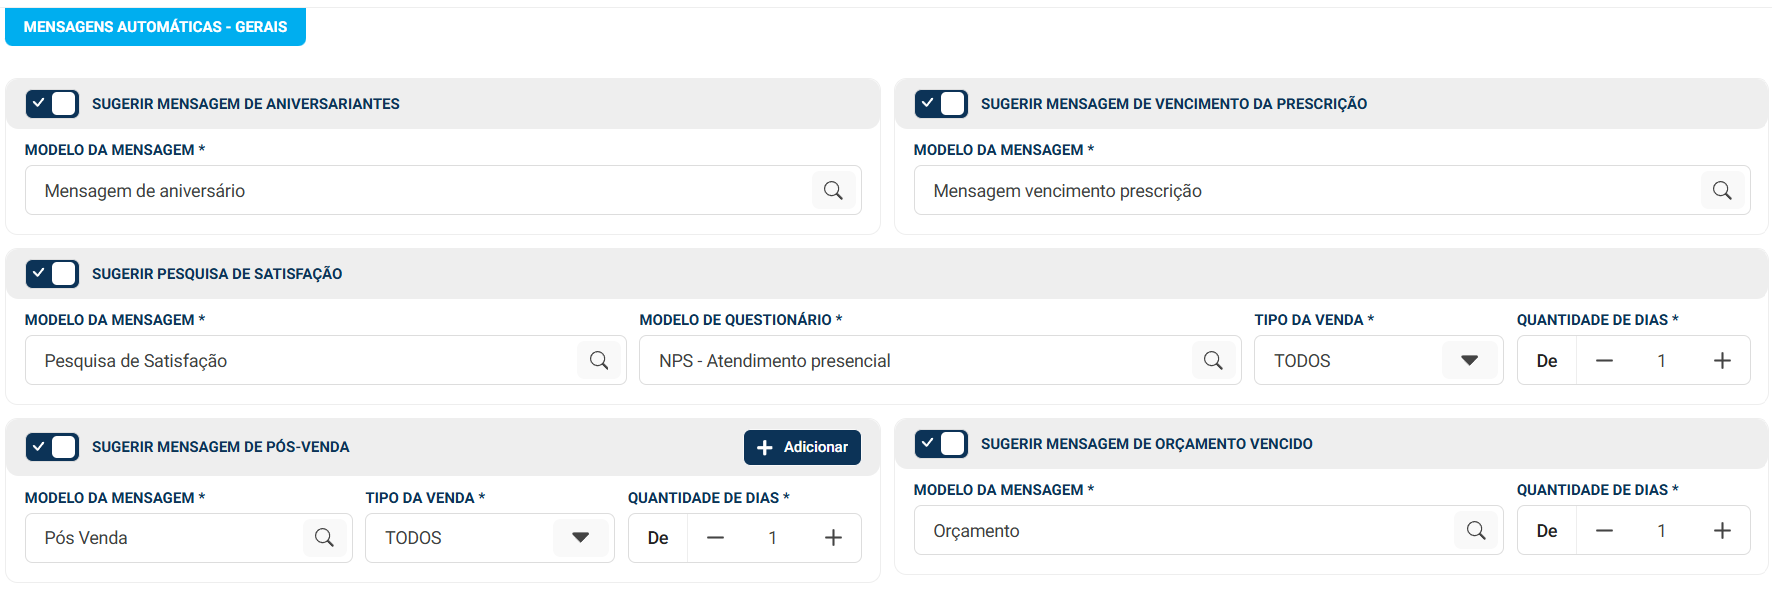
Task: Disable Sugerir Pesquisa de Satisfação switch
Action: click(52, 274)
